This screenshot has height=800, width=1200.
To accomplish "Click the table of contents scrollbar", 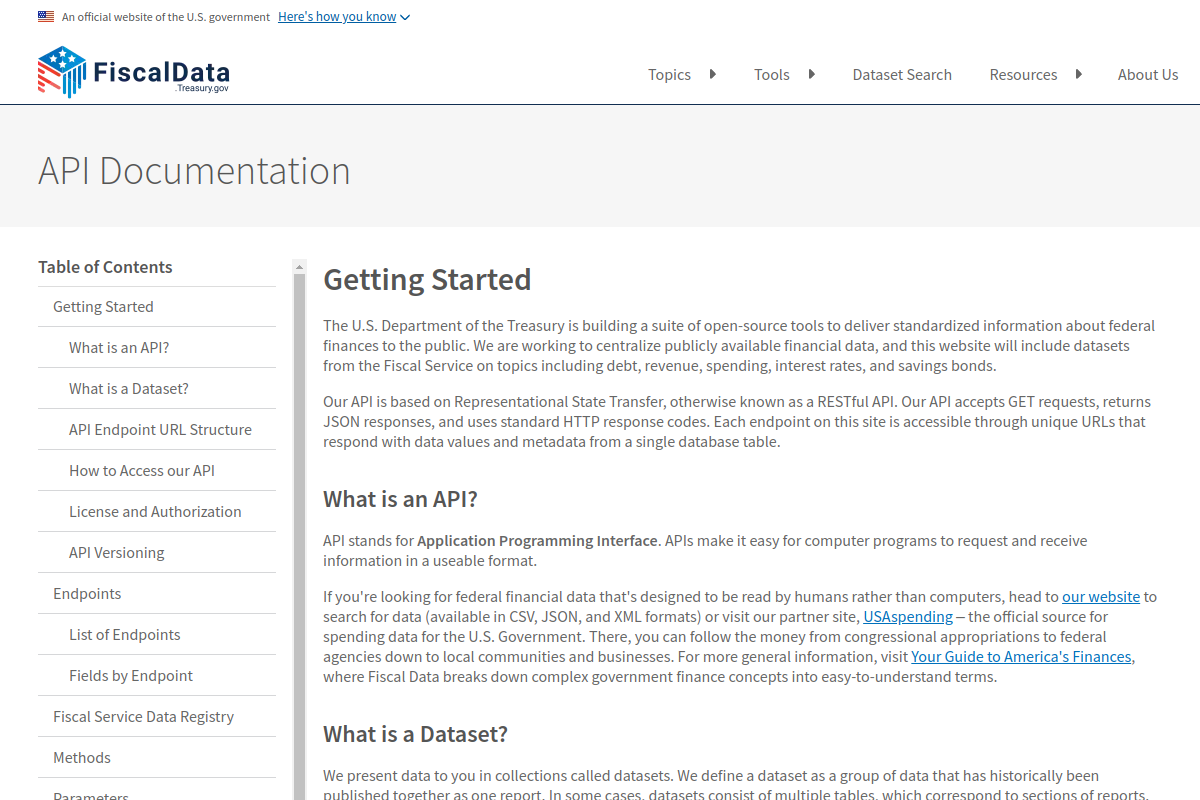I will point(299,537).
